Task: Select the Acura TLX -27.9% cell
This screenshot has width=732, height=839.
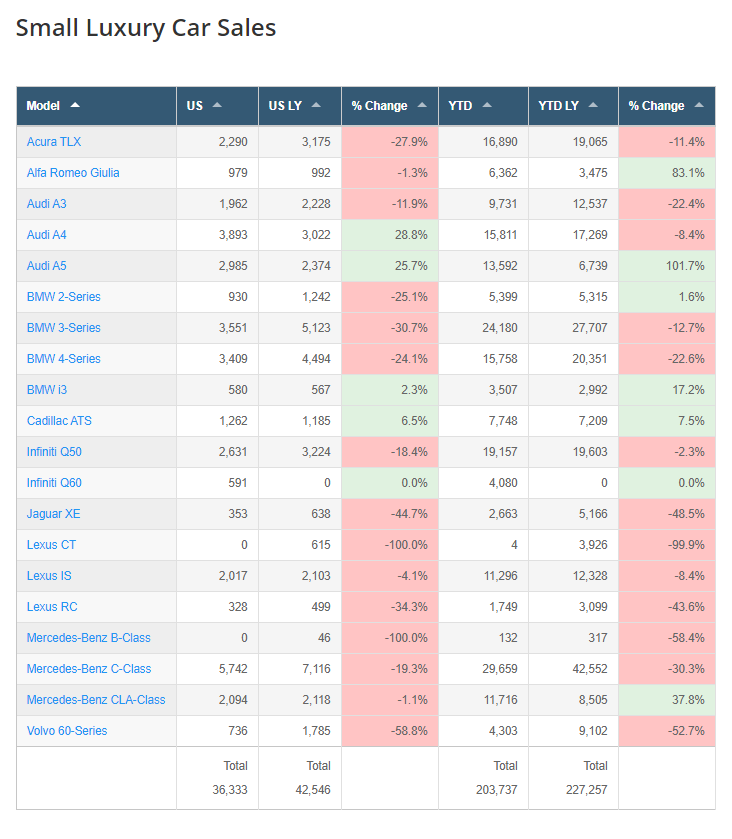Action: click(390, 142)
